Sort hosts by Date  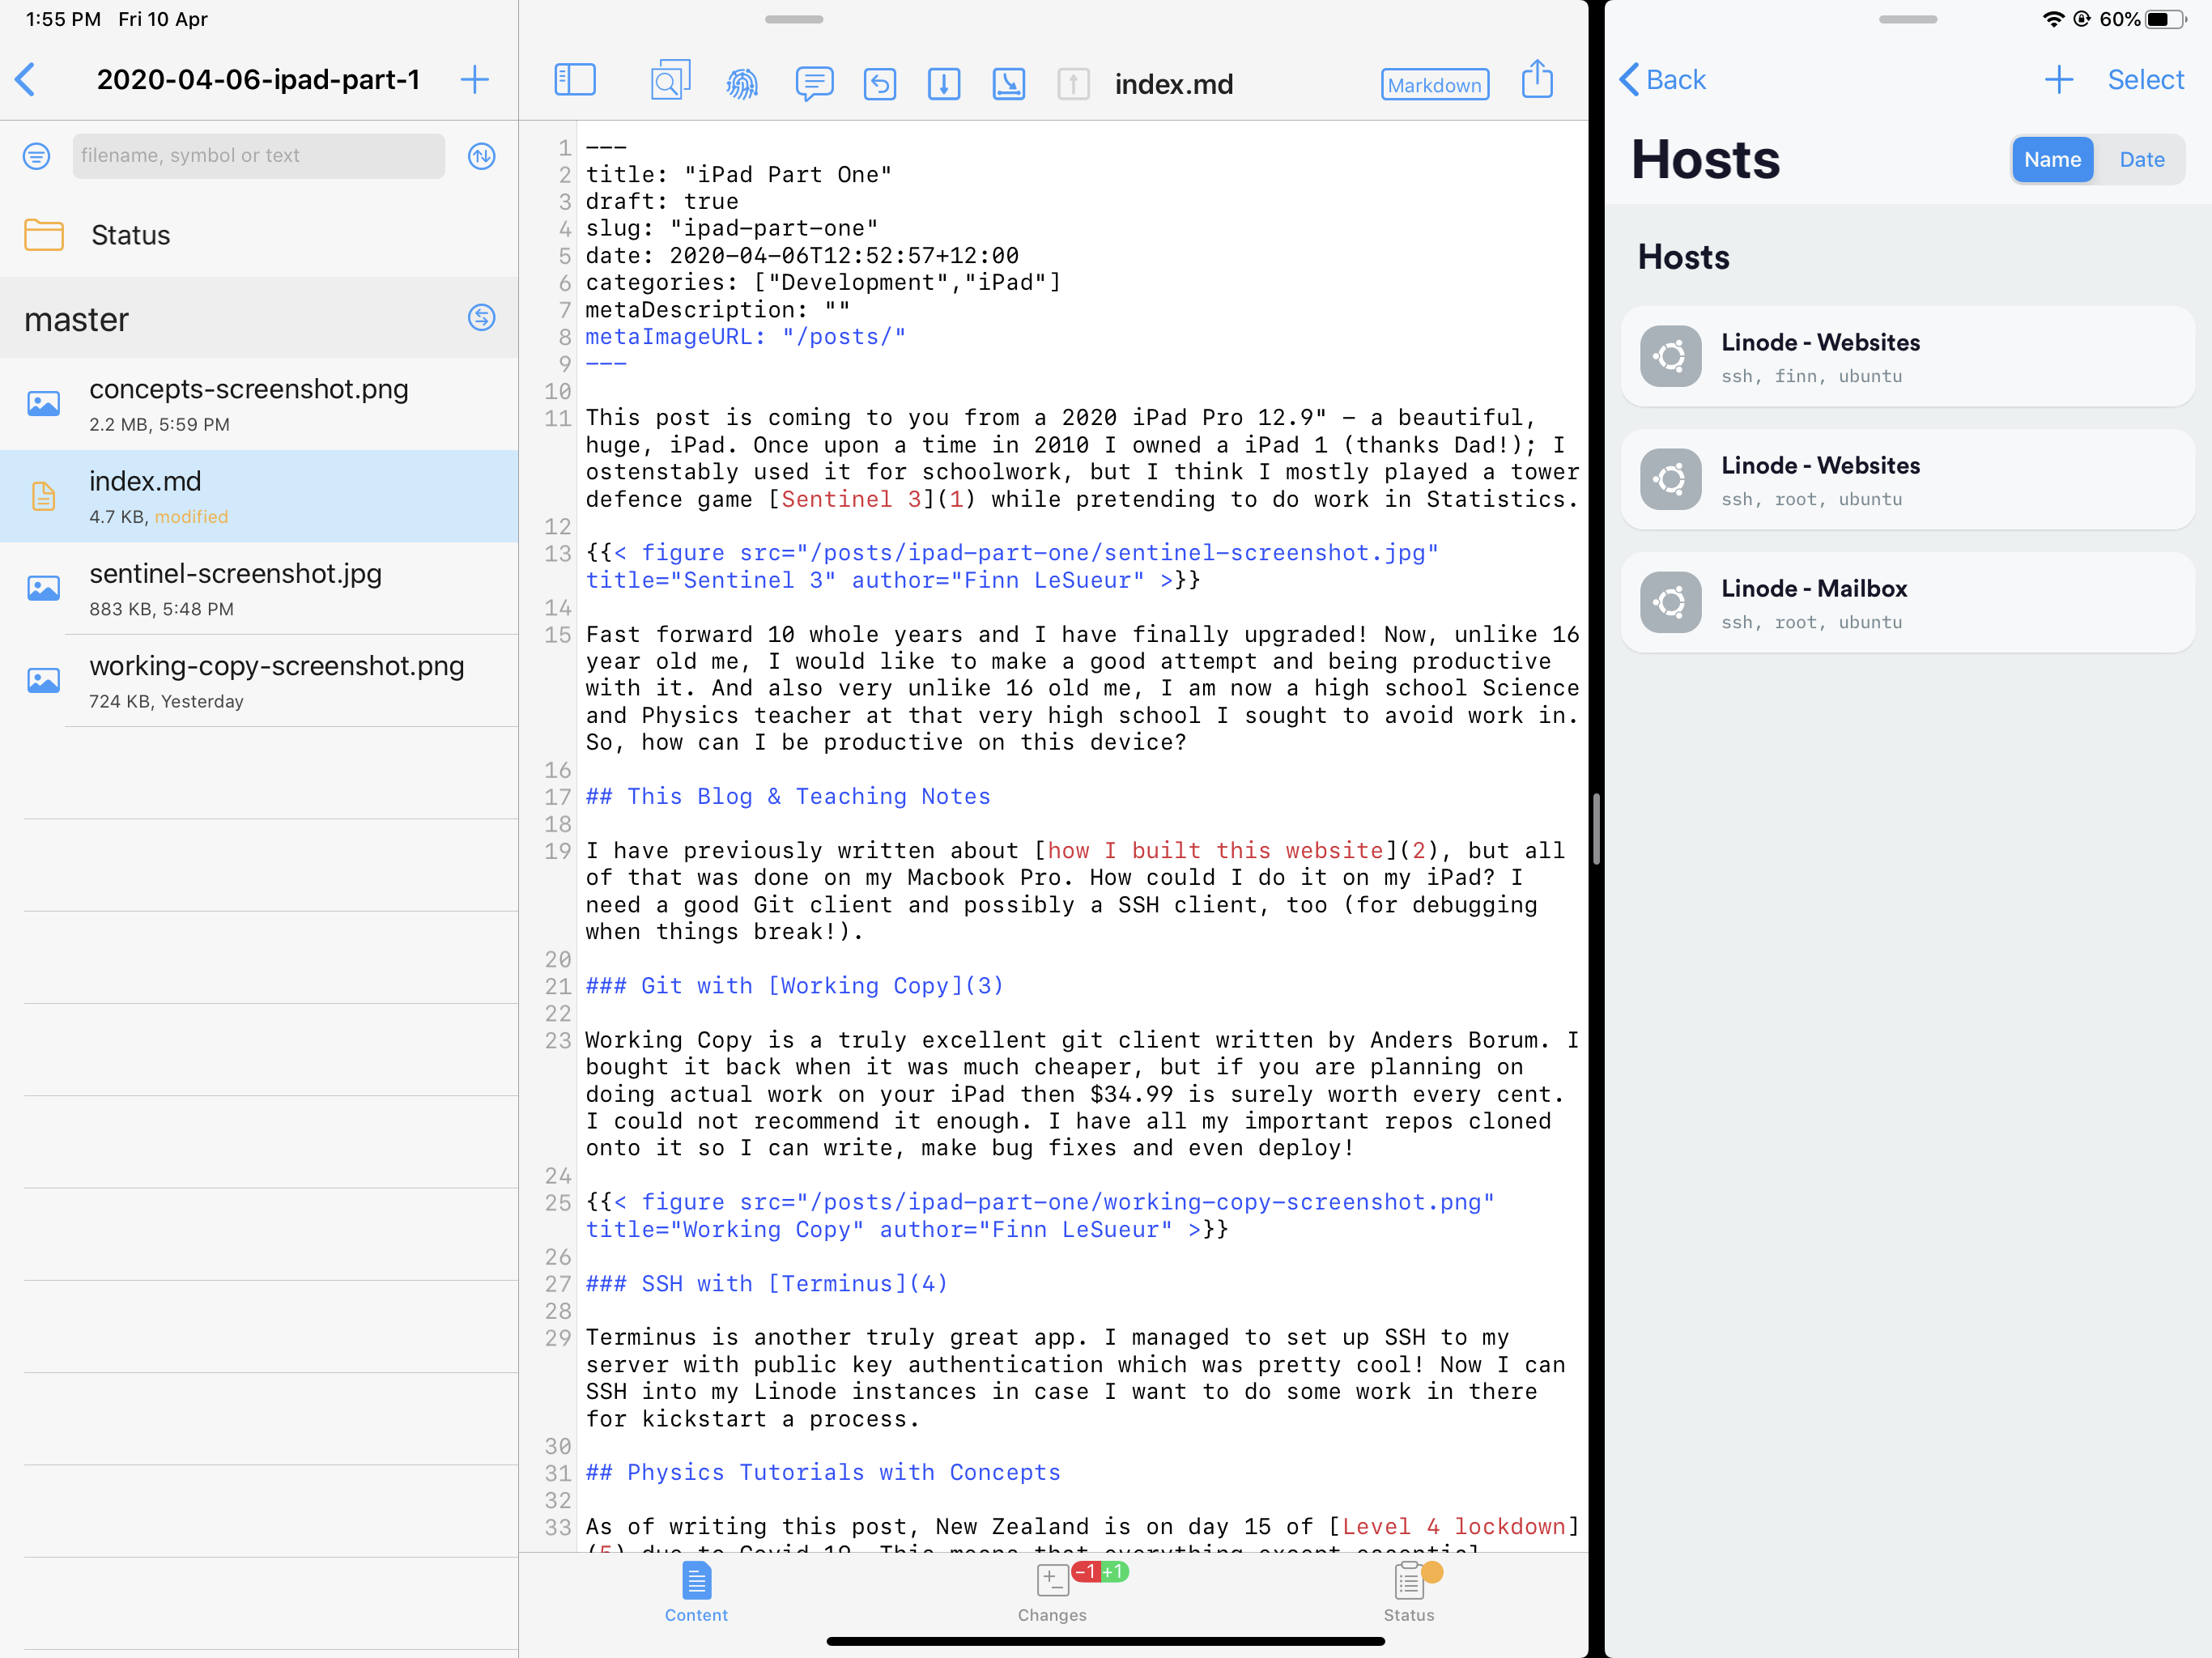[x=2141, y=160]
